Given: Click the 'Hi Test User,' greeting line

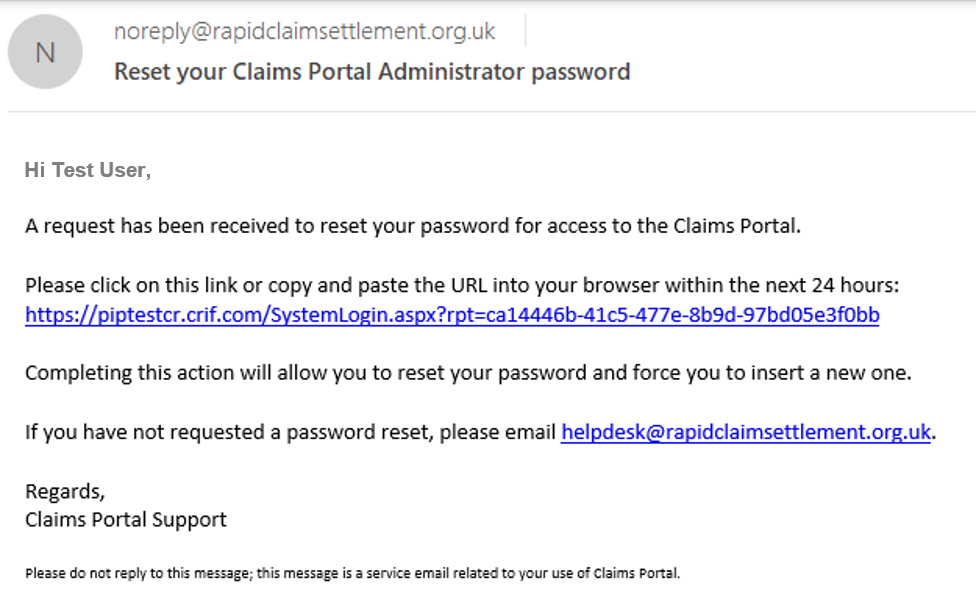Looking at the screenshot, I should (88, 170).
